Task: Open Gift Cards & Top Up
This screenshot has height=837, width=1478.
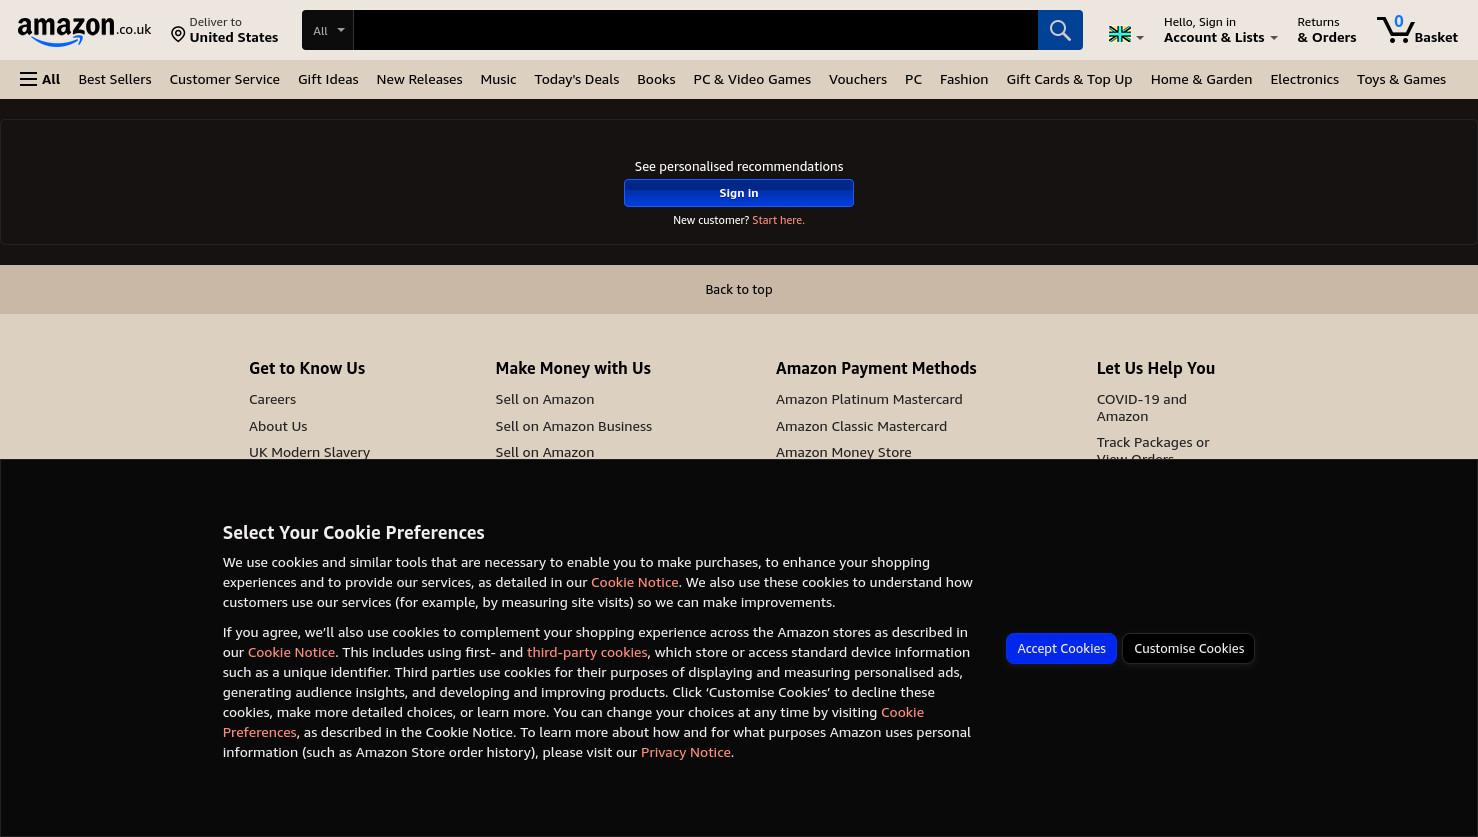Action: pos(1069,79)
